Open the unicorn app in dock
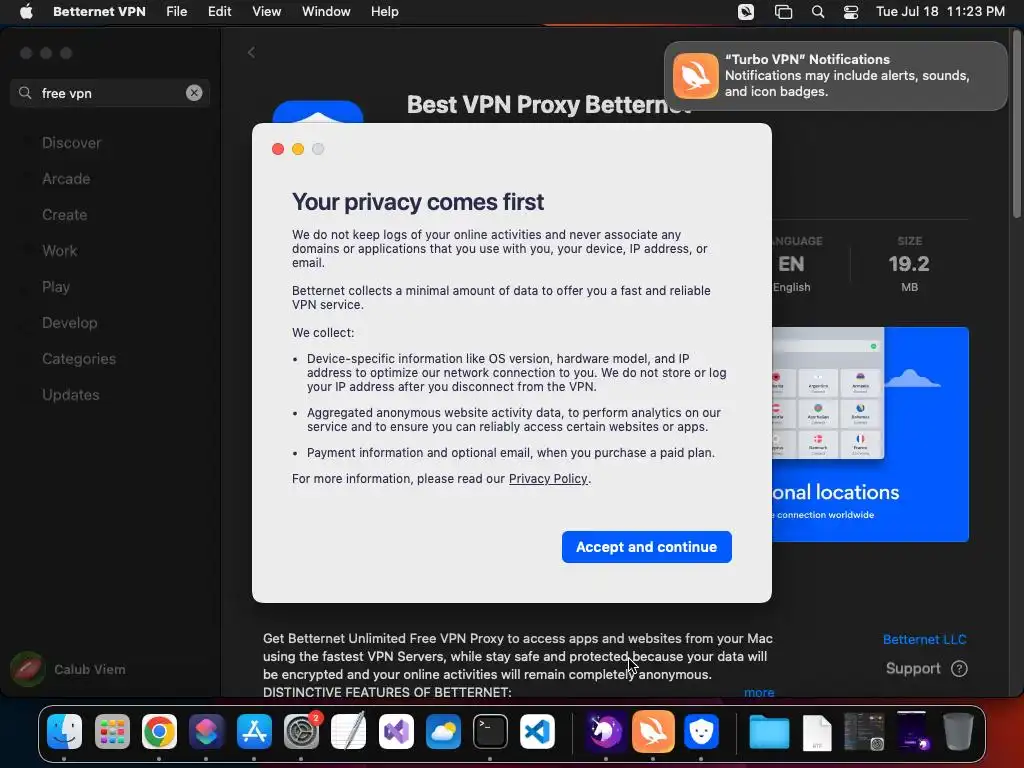Viewport: 1024px width, 768px height. tap(605, 731)
